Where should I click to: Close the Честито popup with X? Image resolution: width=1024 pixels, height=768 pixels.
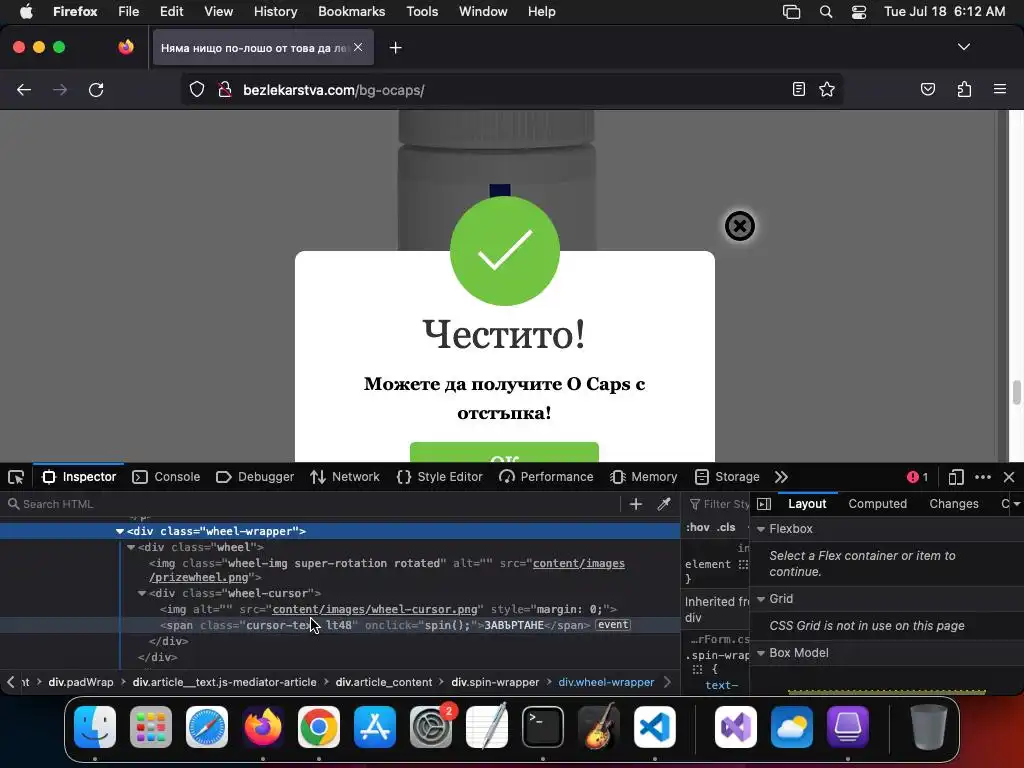[740, 226]
